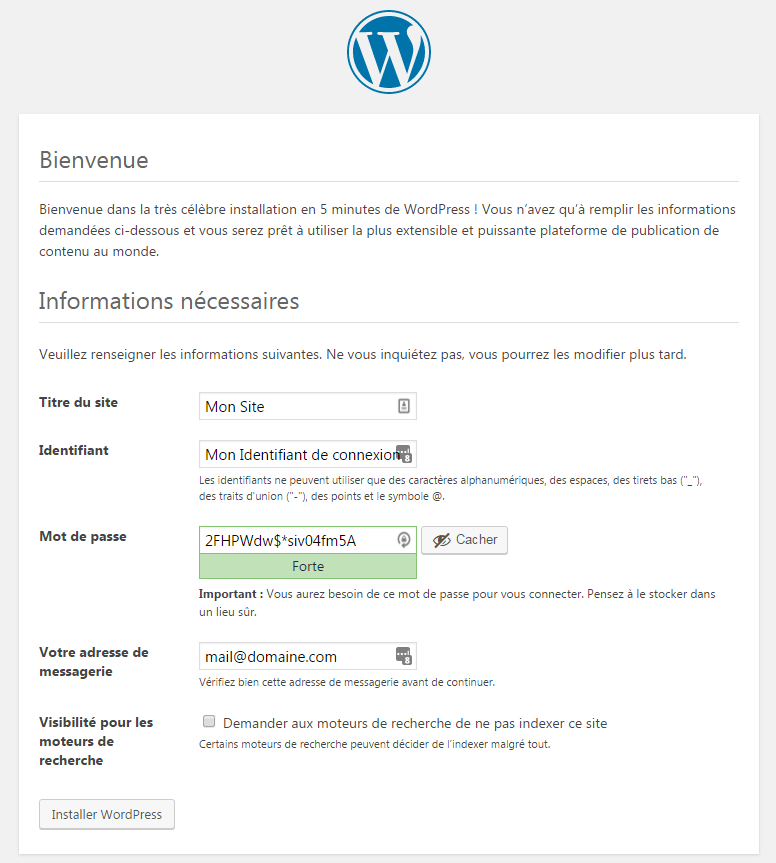Click Installer WordPress button

[x=107, y=814]
